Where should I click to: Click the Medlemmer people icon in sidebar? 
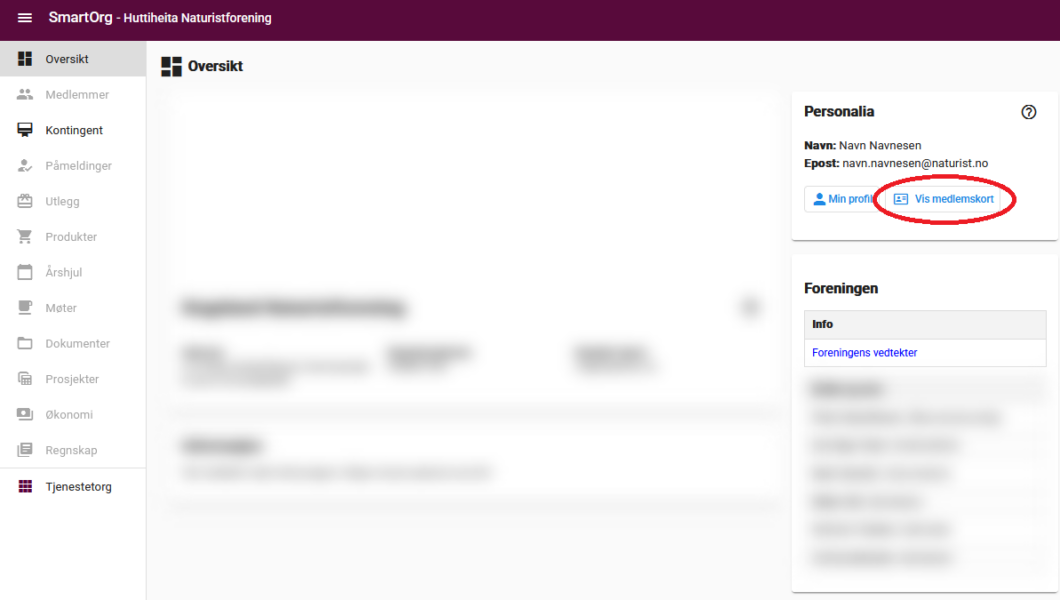click(25, 95)
